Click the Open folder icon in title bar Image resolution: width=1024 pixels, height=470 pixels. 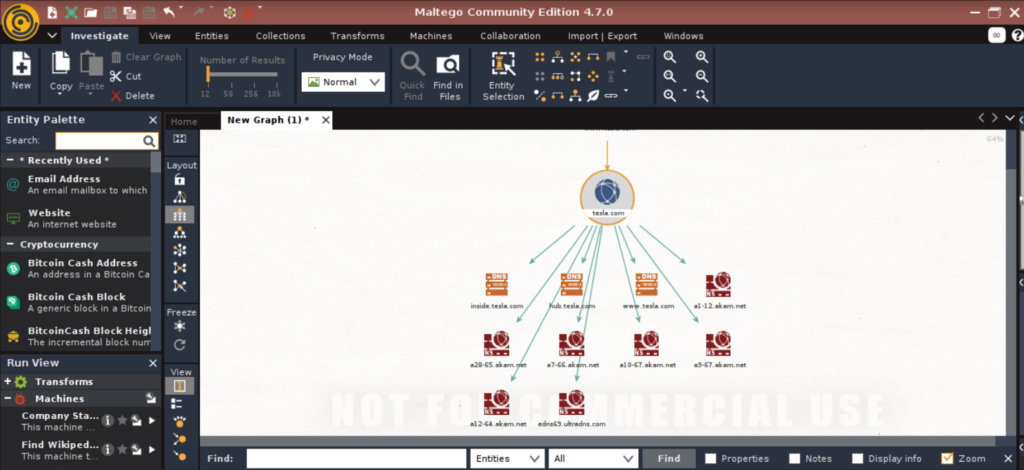[x=91, y=12]
